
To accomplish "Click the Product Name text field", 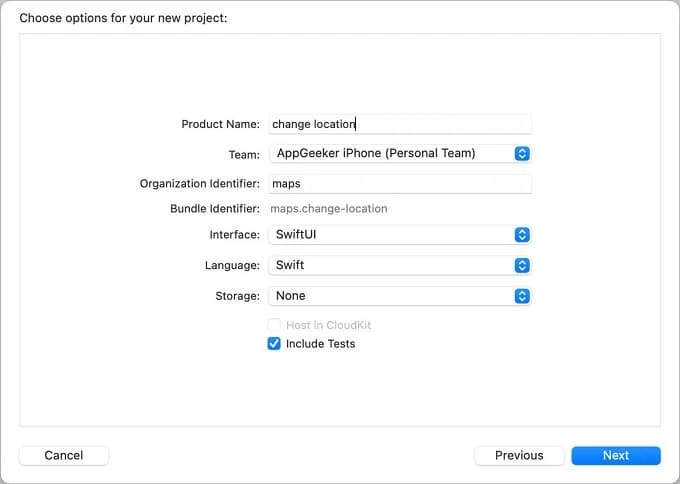I will 400,124.
